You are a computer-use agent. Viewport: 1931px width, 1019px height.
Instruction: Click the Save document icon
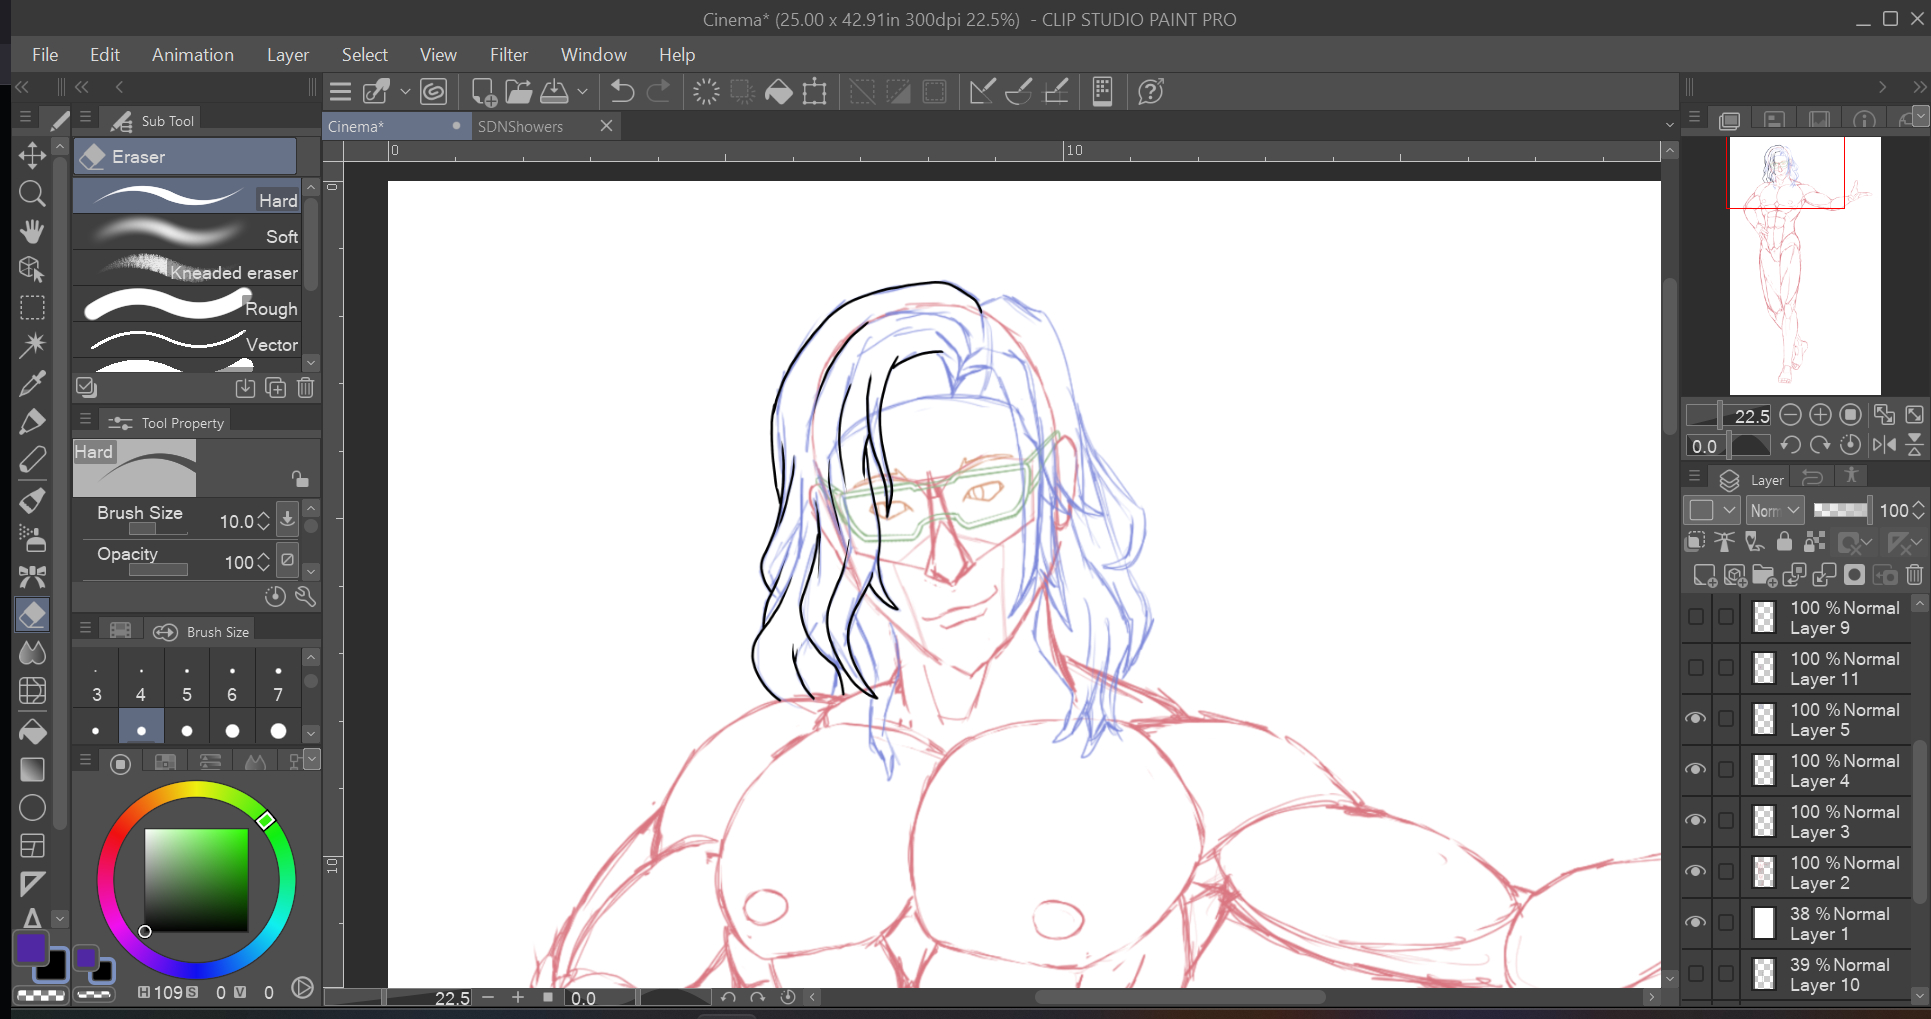[554, 92]
